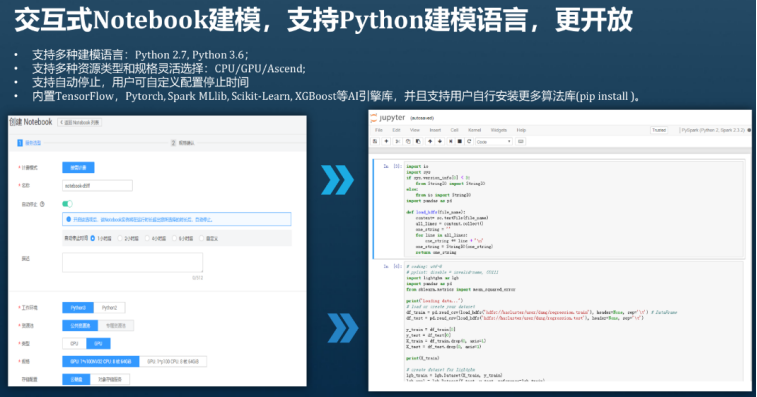This screenshot has height=397, width=757.
Task: Click the Trusted notebook button
Action: pyautogui.click(x=659, y=130)
